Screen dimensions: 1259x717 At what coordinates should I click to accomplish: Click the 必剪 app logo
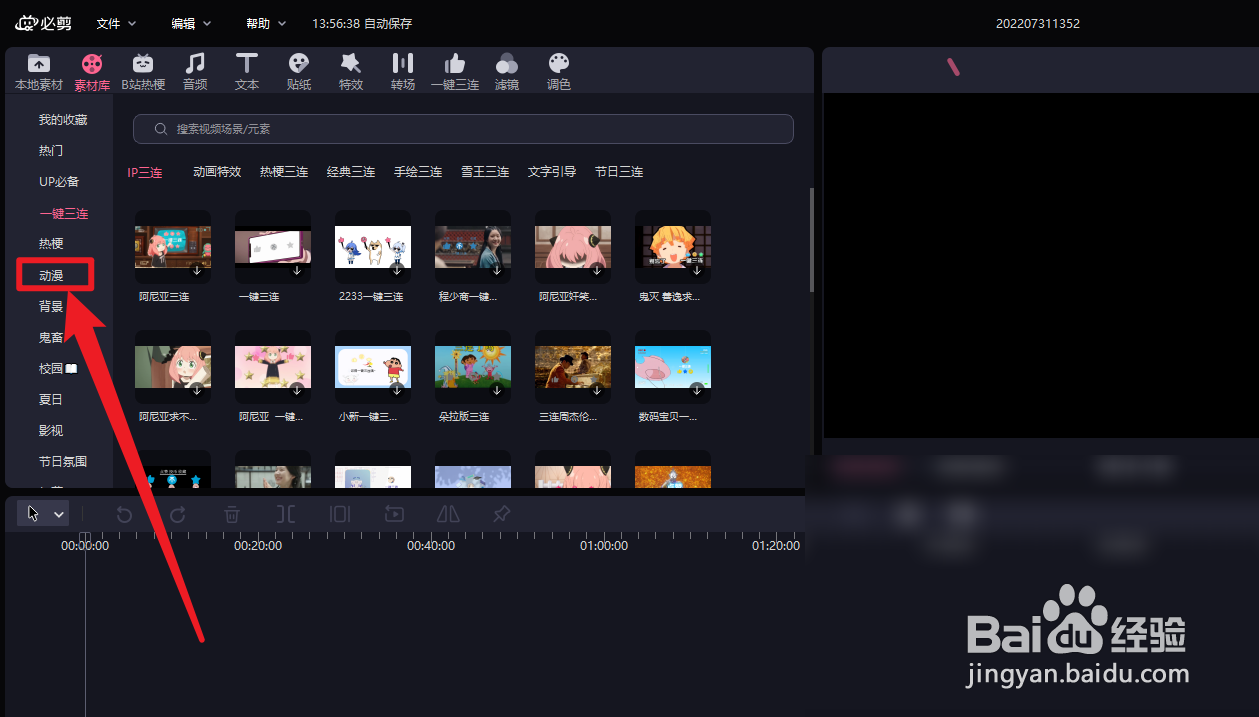pos(44,23)
